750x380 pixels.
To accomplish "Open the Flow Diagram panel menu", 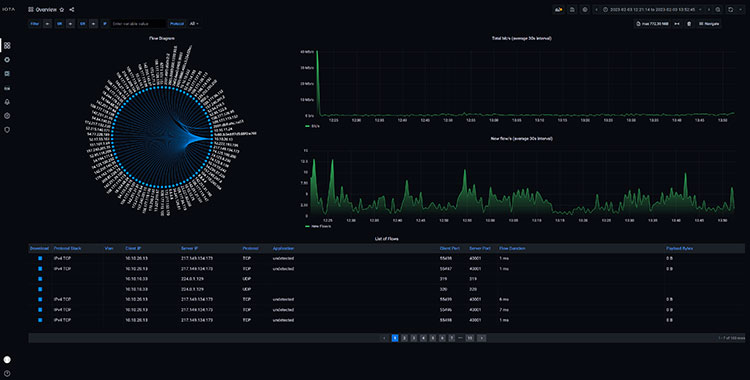I will (162, 38).
